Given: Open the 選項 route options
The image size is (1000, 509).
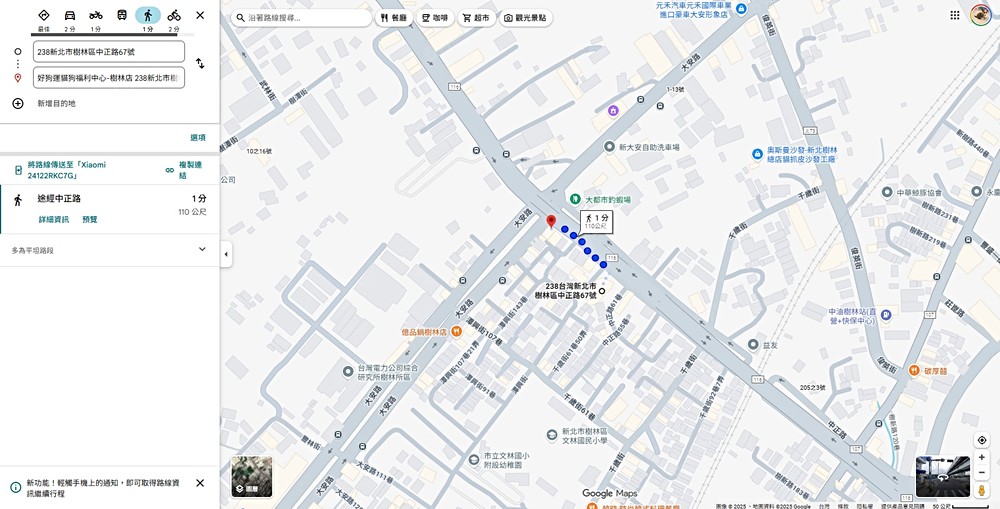Looking at the screenshot, I should (x=198, y=137).
